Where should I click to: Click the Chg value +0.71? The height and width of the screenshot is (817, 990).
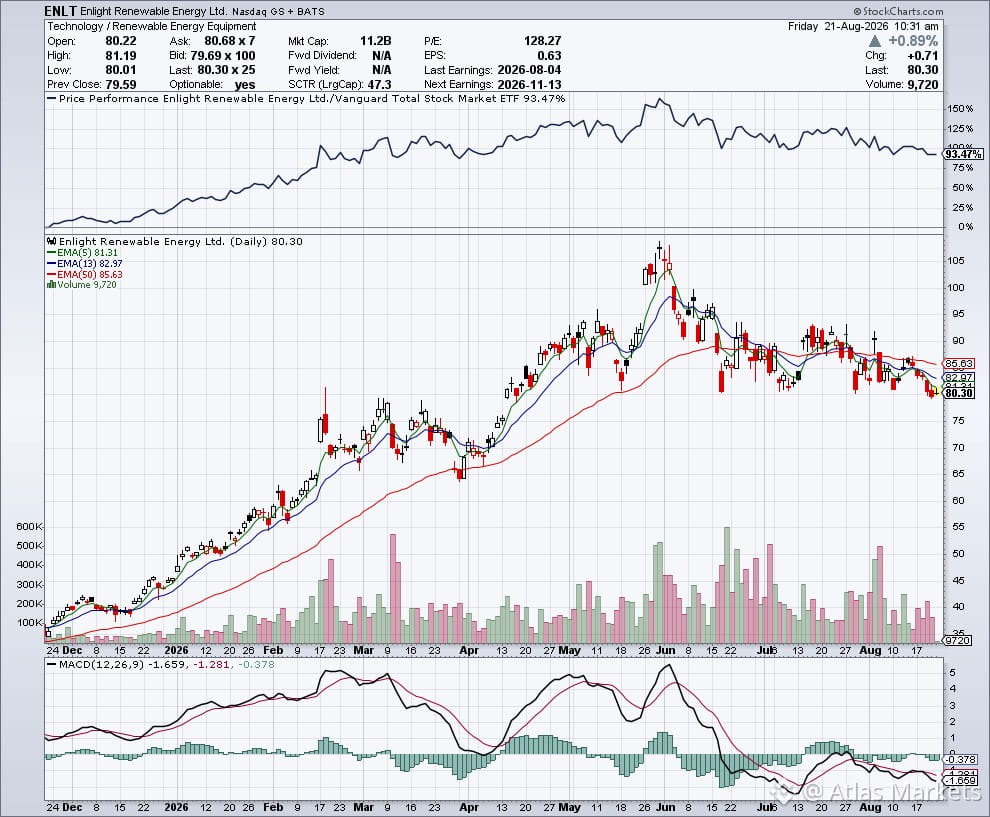click(x=923, y=56)
